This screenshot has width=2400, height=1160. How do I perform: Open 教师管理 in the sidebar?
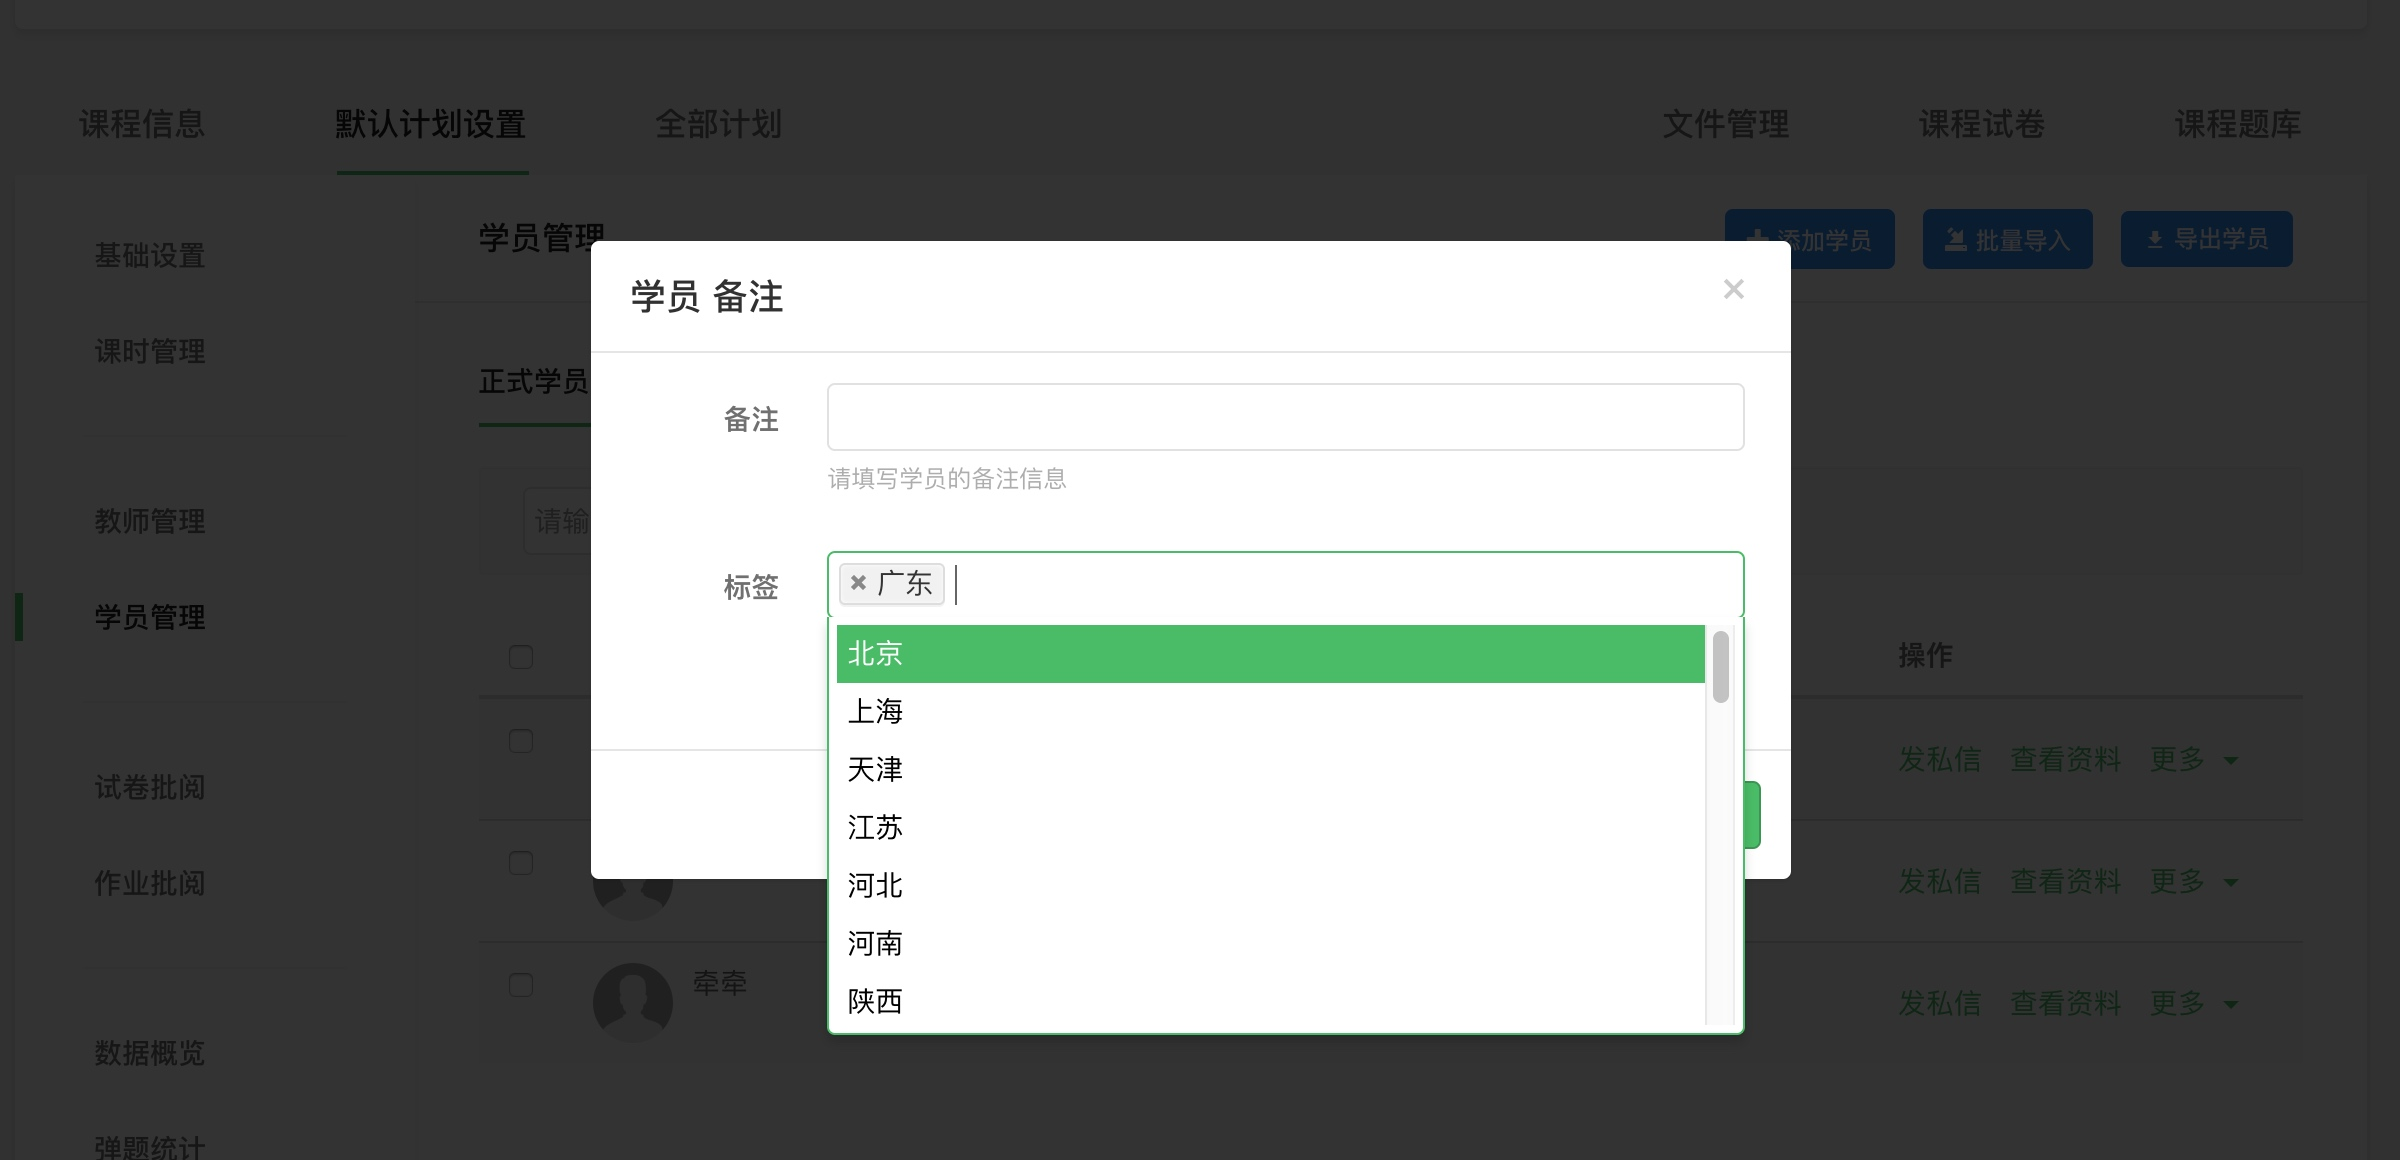(150, 521)
